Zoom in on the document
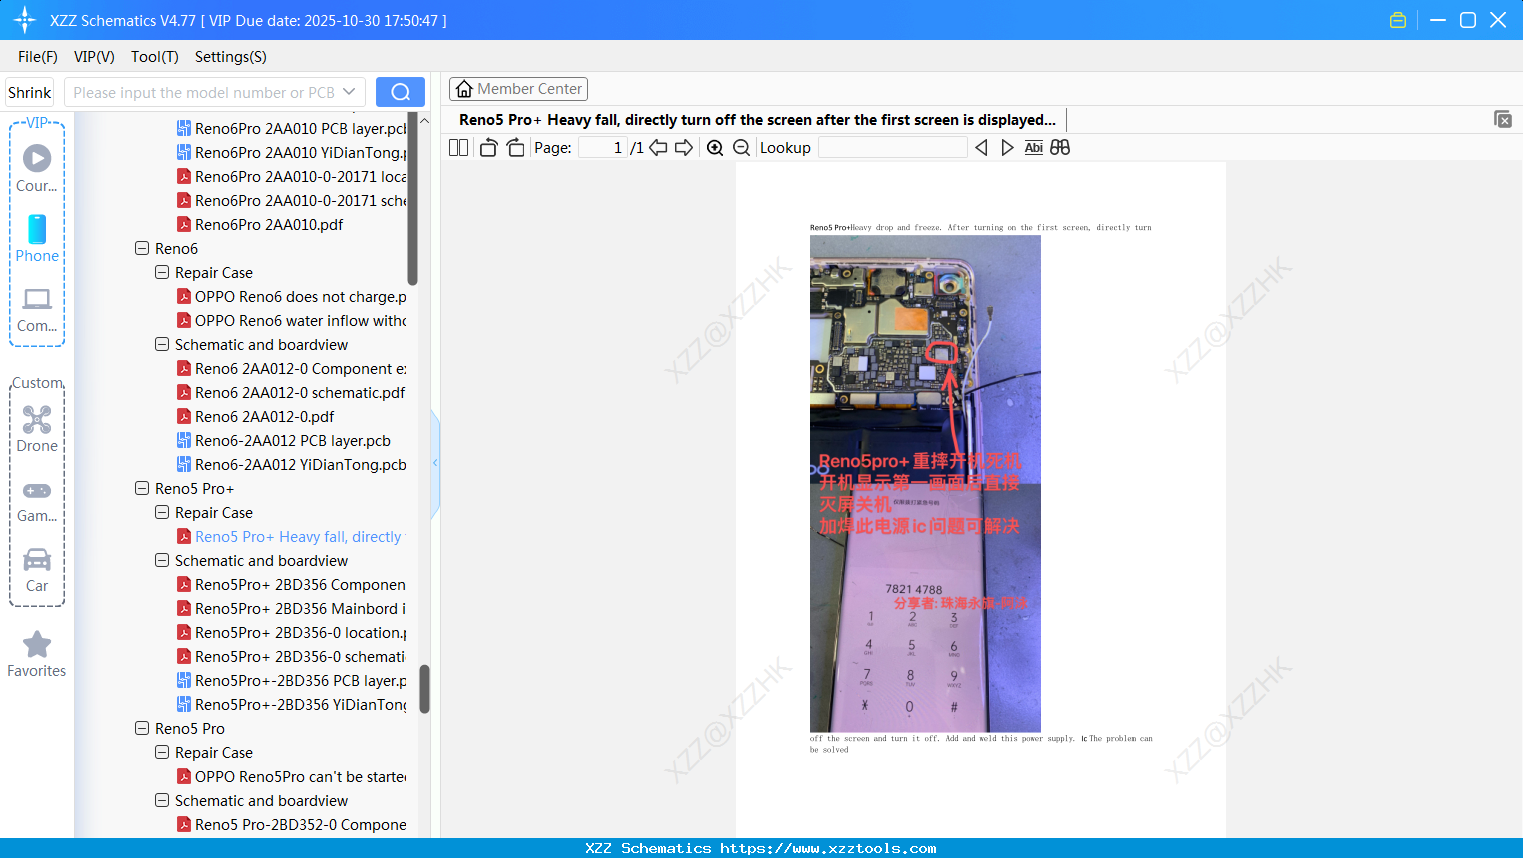The image size is (1523, 858). [715, 148]
